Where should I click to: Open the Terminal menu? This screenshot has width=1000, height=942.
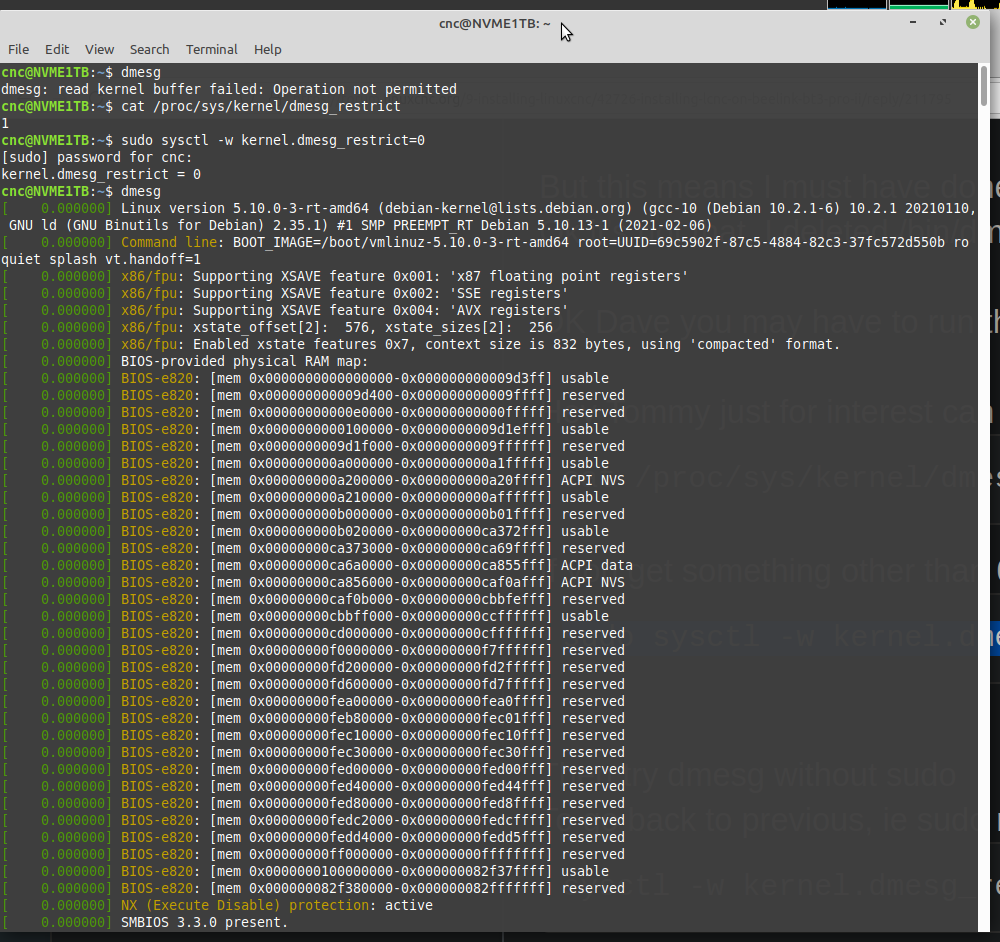coord(212,49)
